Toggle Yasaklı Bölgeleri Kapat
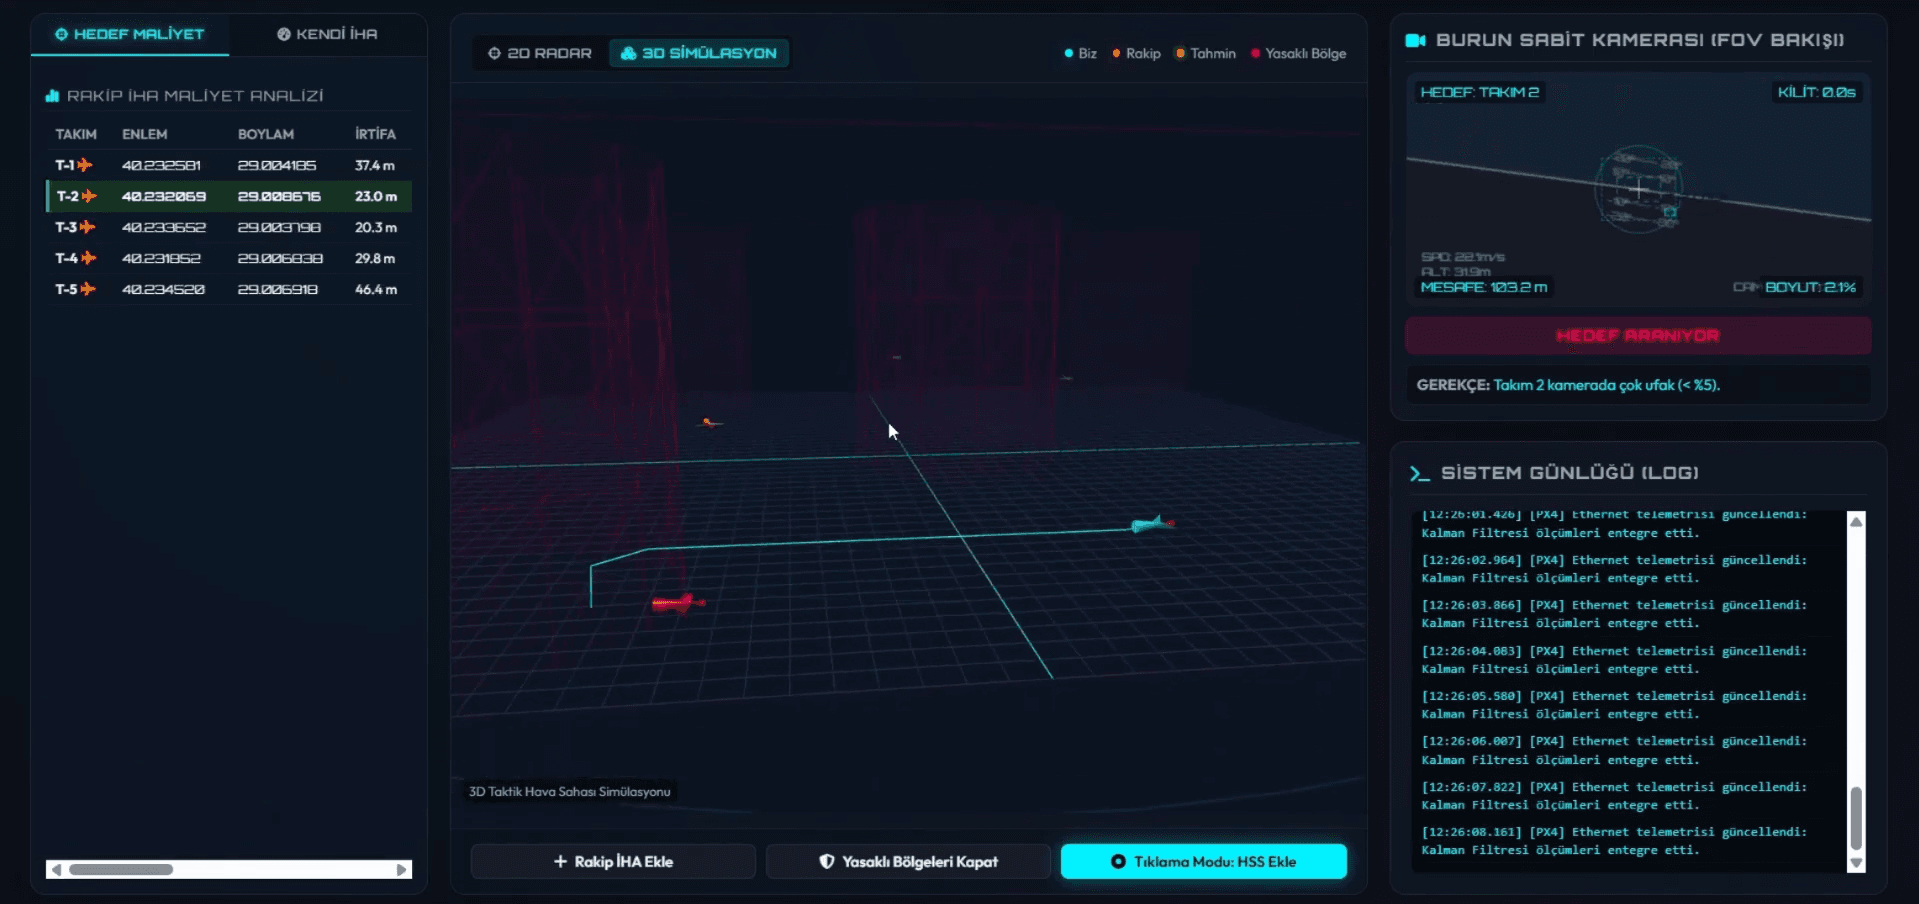 (908, 861)
